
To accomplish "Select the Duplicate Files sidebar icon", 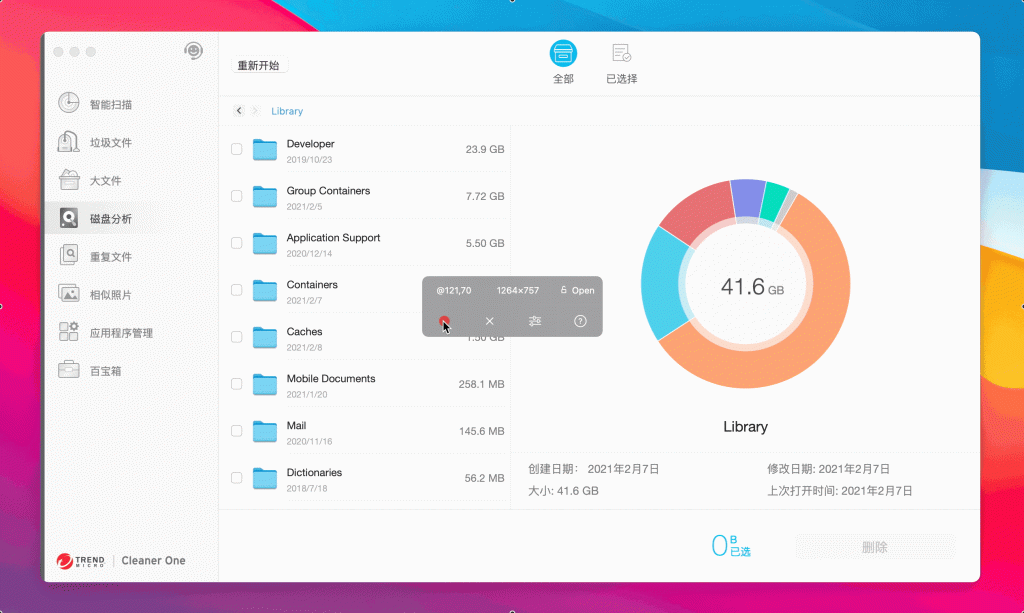I will click(69, 256).
